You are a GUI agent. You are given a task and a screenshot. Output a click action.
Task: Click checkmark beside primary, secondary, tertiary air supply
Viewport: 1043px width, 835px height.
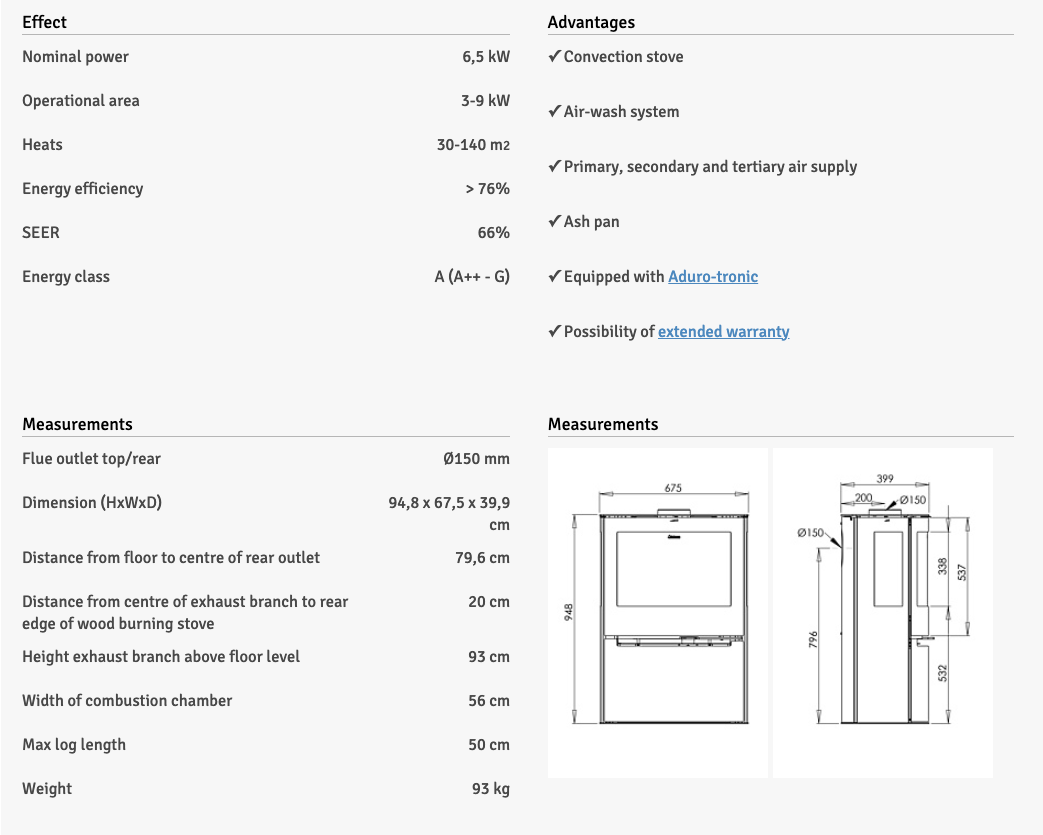point(554,167)
